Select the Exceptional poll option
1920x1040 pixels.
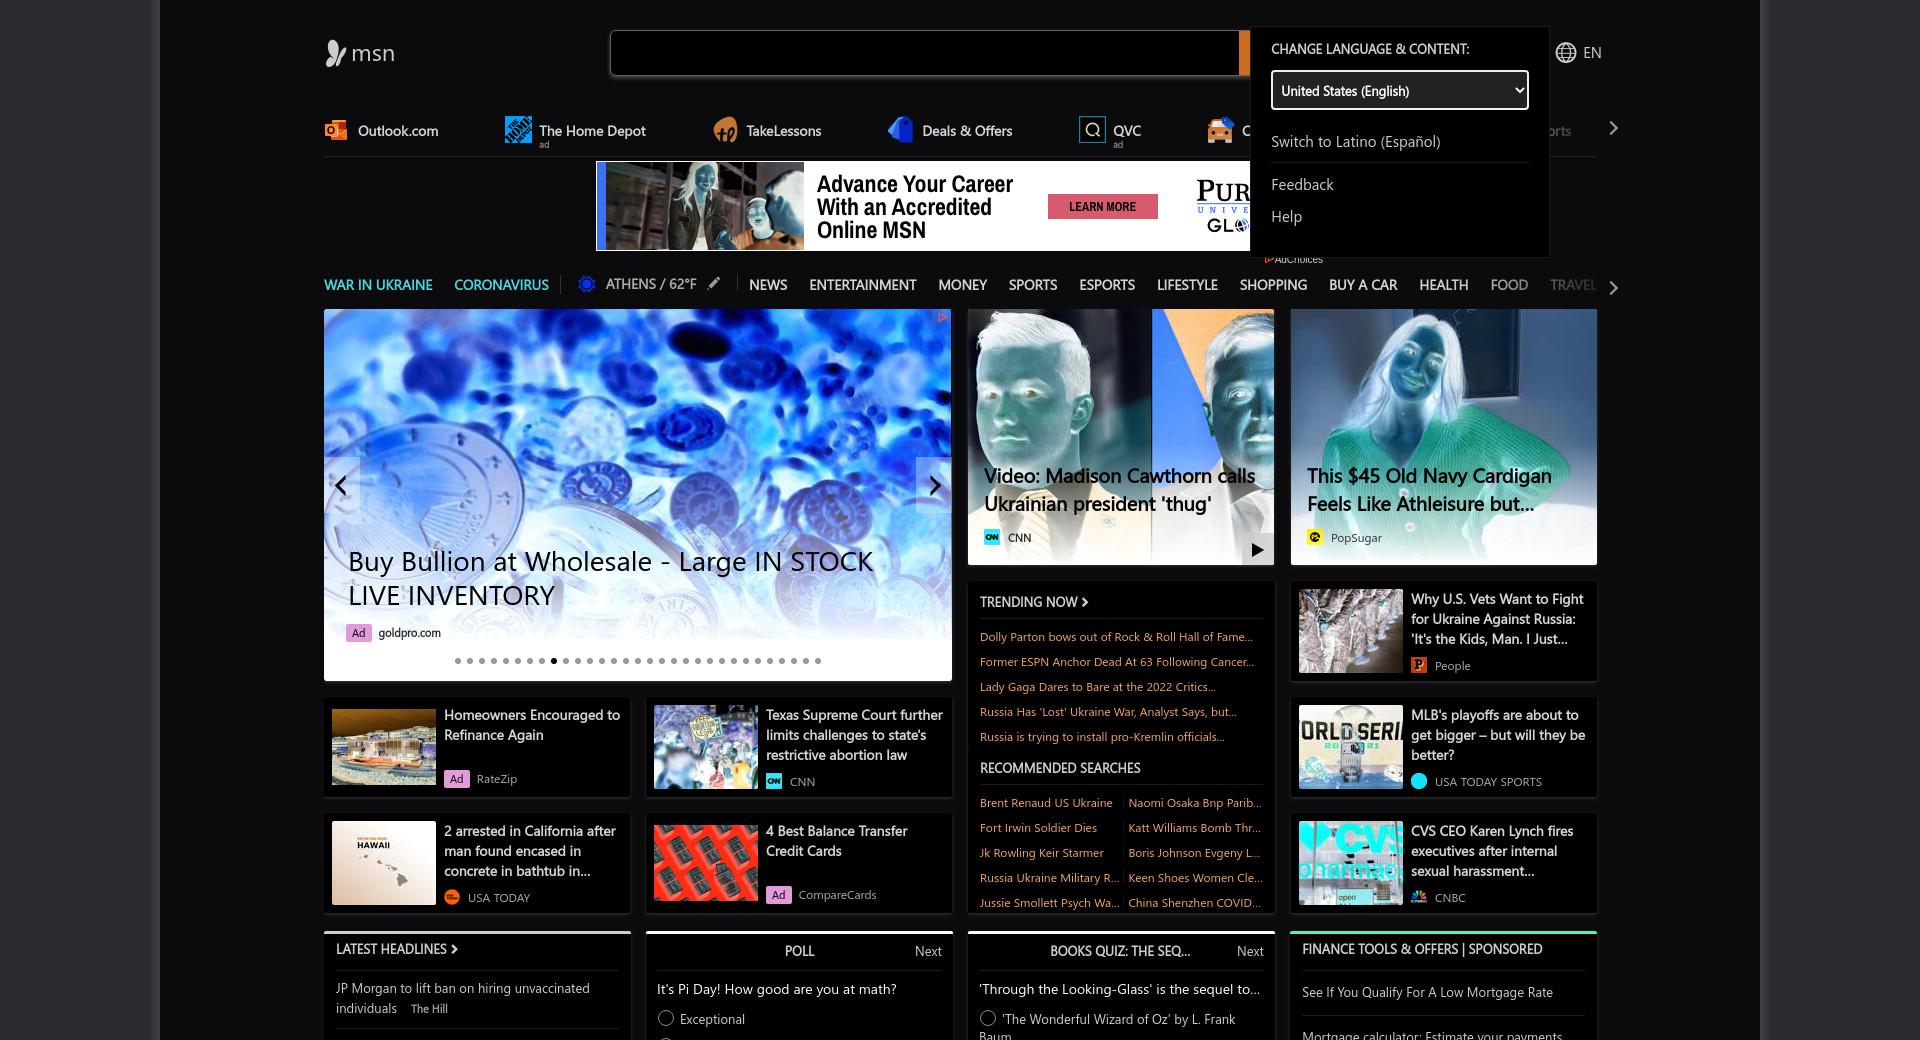pyautogui.click(x=666, y=1018)
